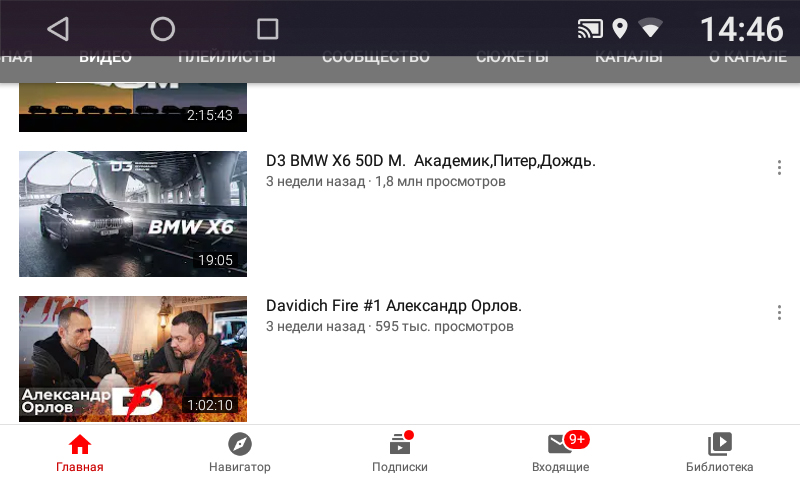Image resolution: width=800 pixels, height=480 pixels.
Task: Go to the Каналы tab
Action: [x=628, y=58]
